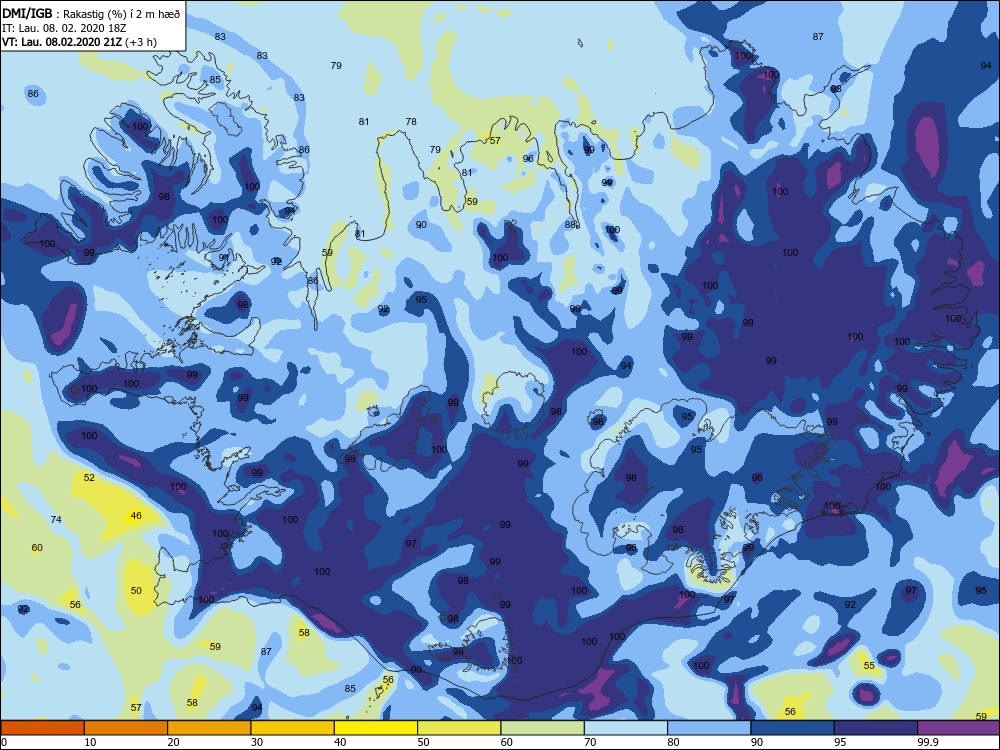Click the medium blue 90–95 legend swatch

(x=792, y=728)
